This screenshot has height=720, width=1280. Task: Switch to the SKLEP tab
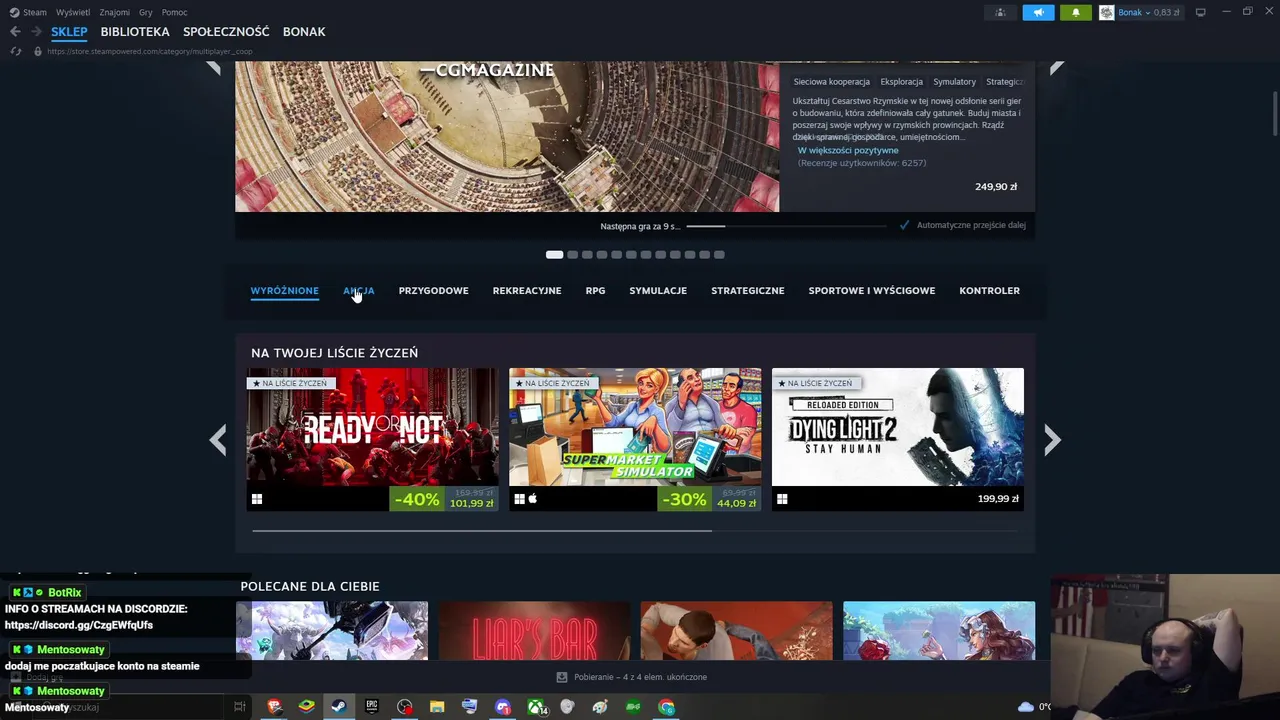(69, 32)
